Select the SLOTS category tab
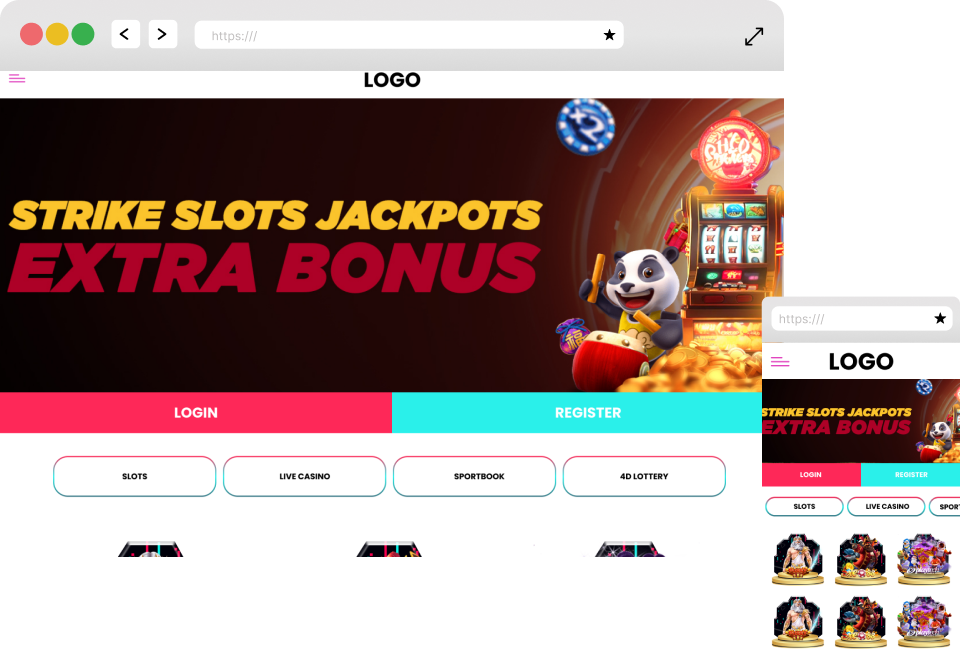This screenshot has height=654, width=960. [135, 476]
